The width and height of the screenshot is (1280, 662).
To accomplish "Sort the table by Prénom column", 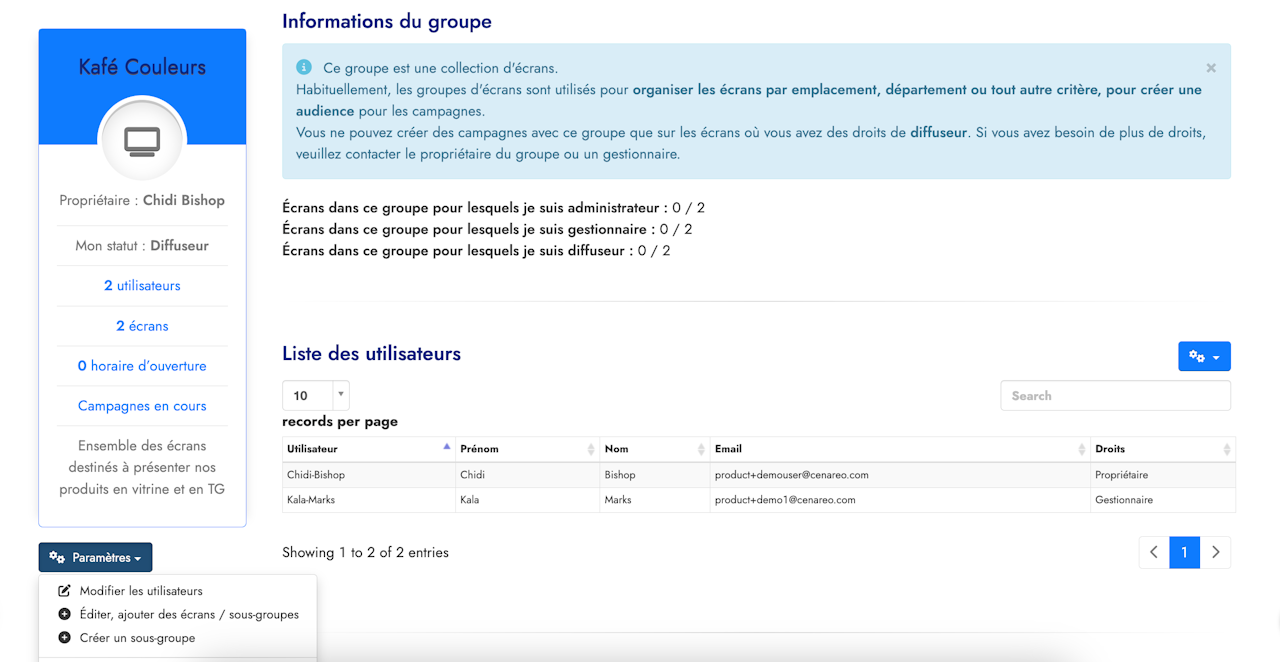I will point(527,449).
